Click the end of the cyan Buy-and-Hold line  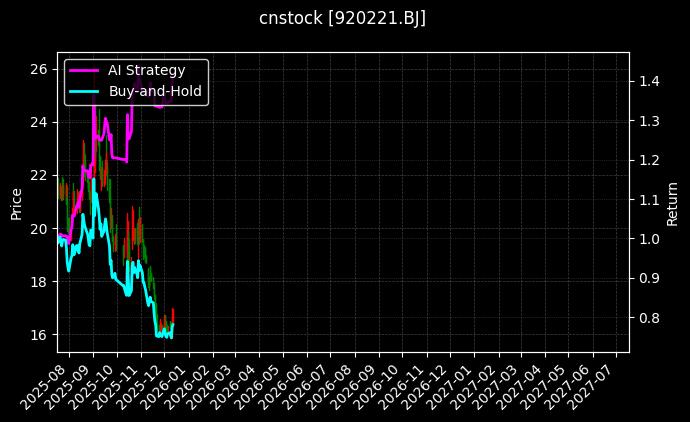tap(173, 324)
